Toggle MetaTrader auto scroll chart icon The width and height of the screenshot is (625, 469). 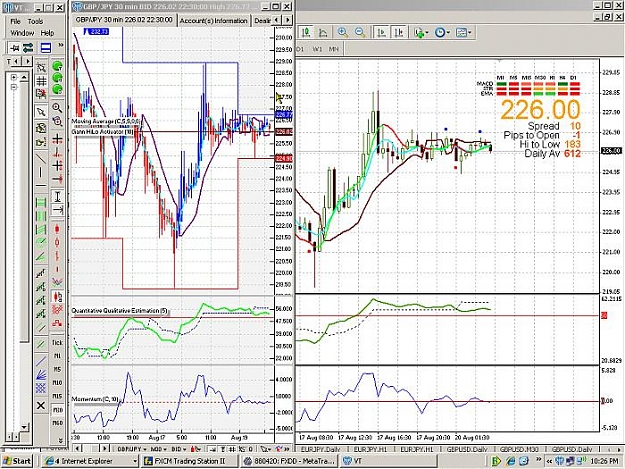pos(381,32)
